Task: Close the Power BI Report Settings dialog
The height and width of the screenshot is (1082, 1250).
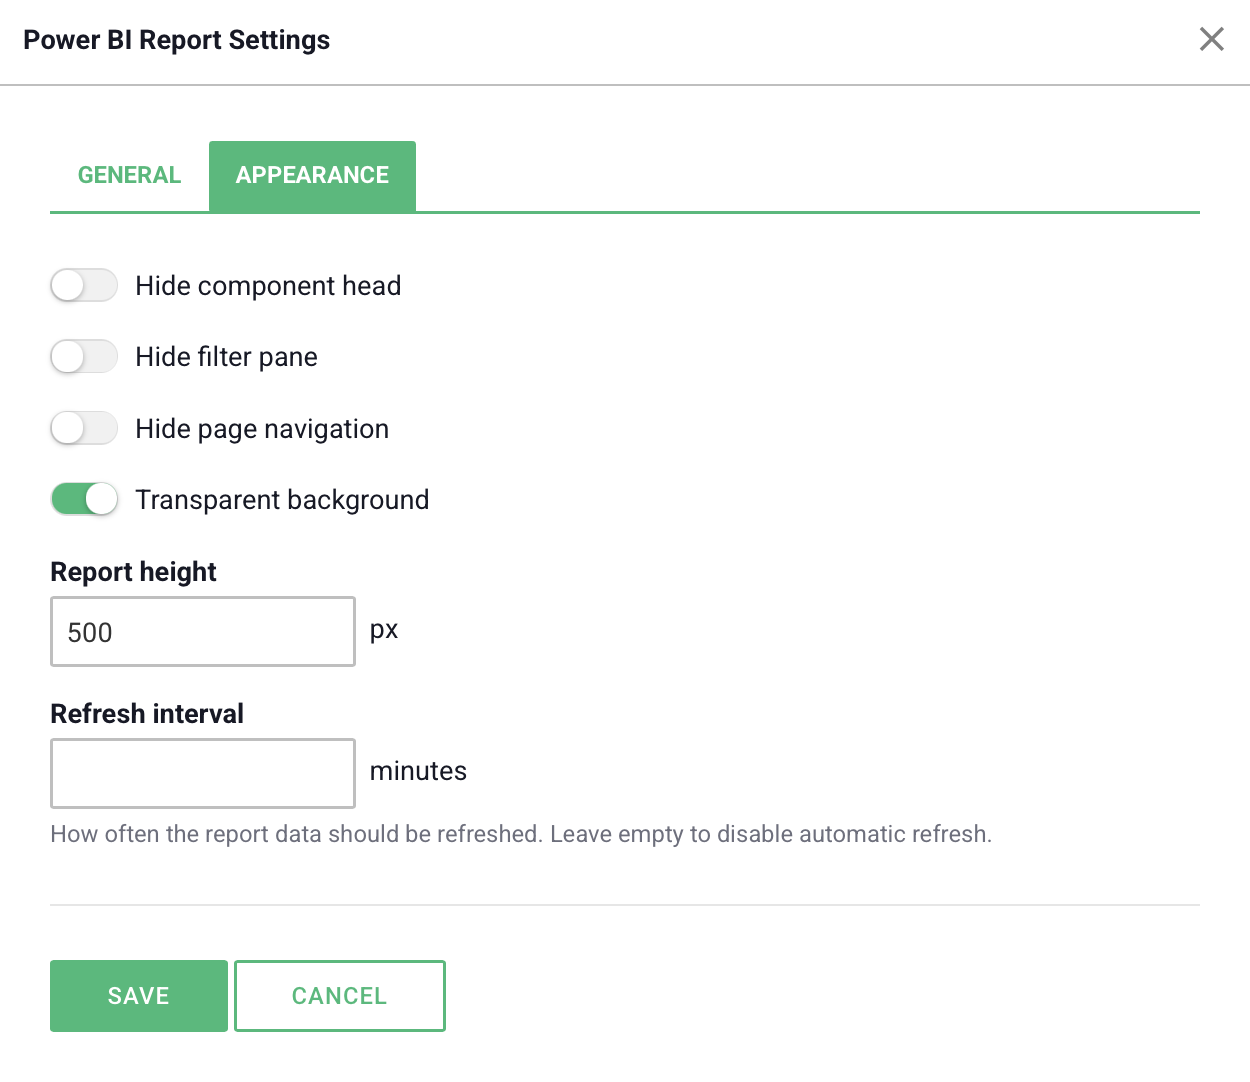Action: (x=1211, y=39)
